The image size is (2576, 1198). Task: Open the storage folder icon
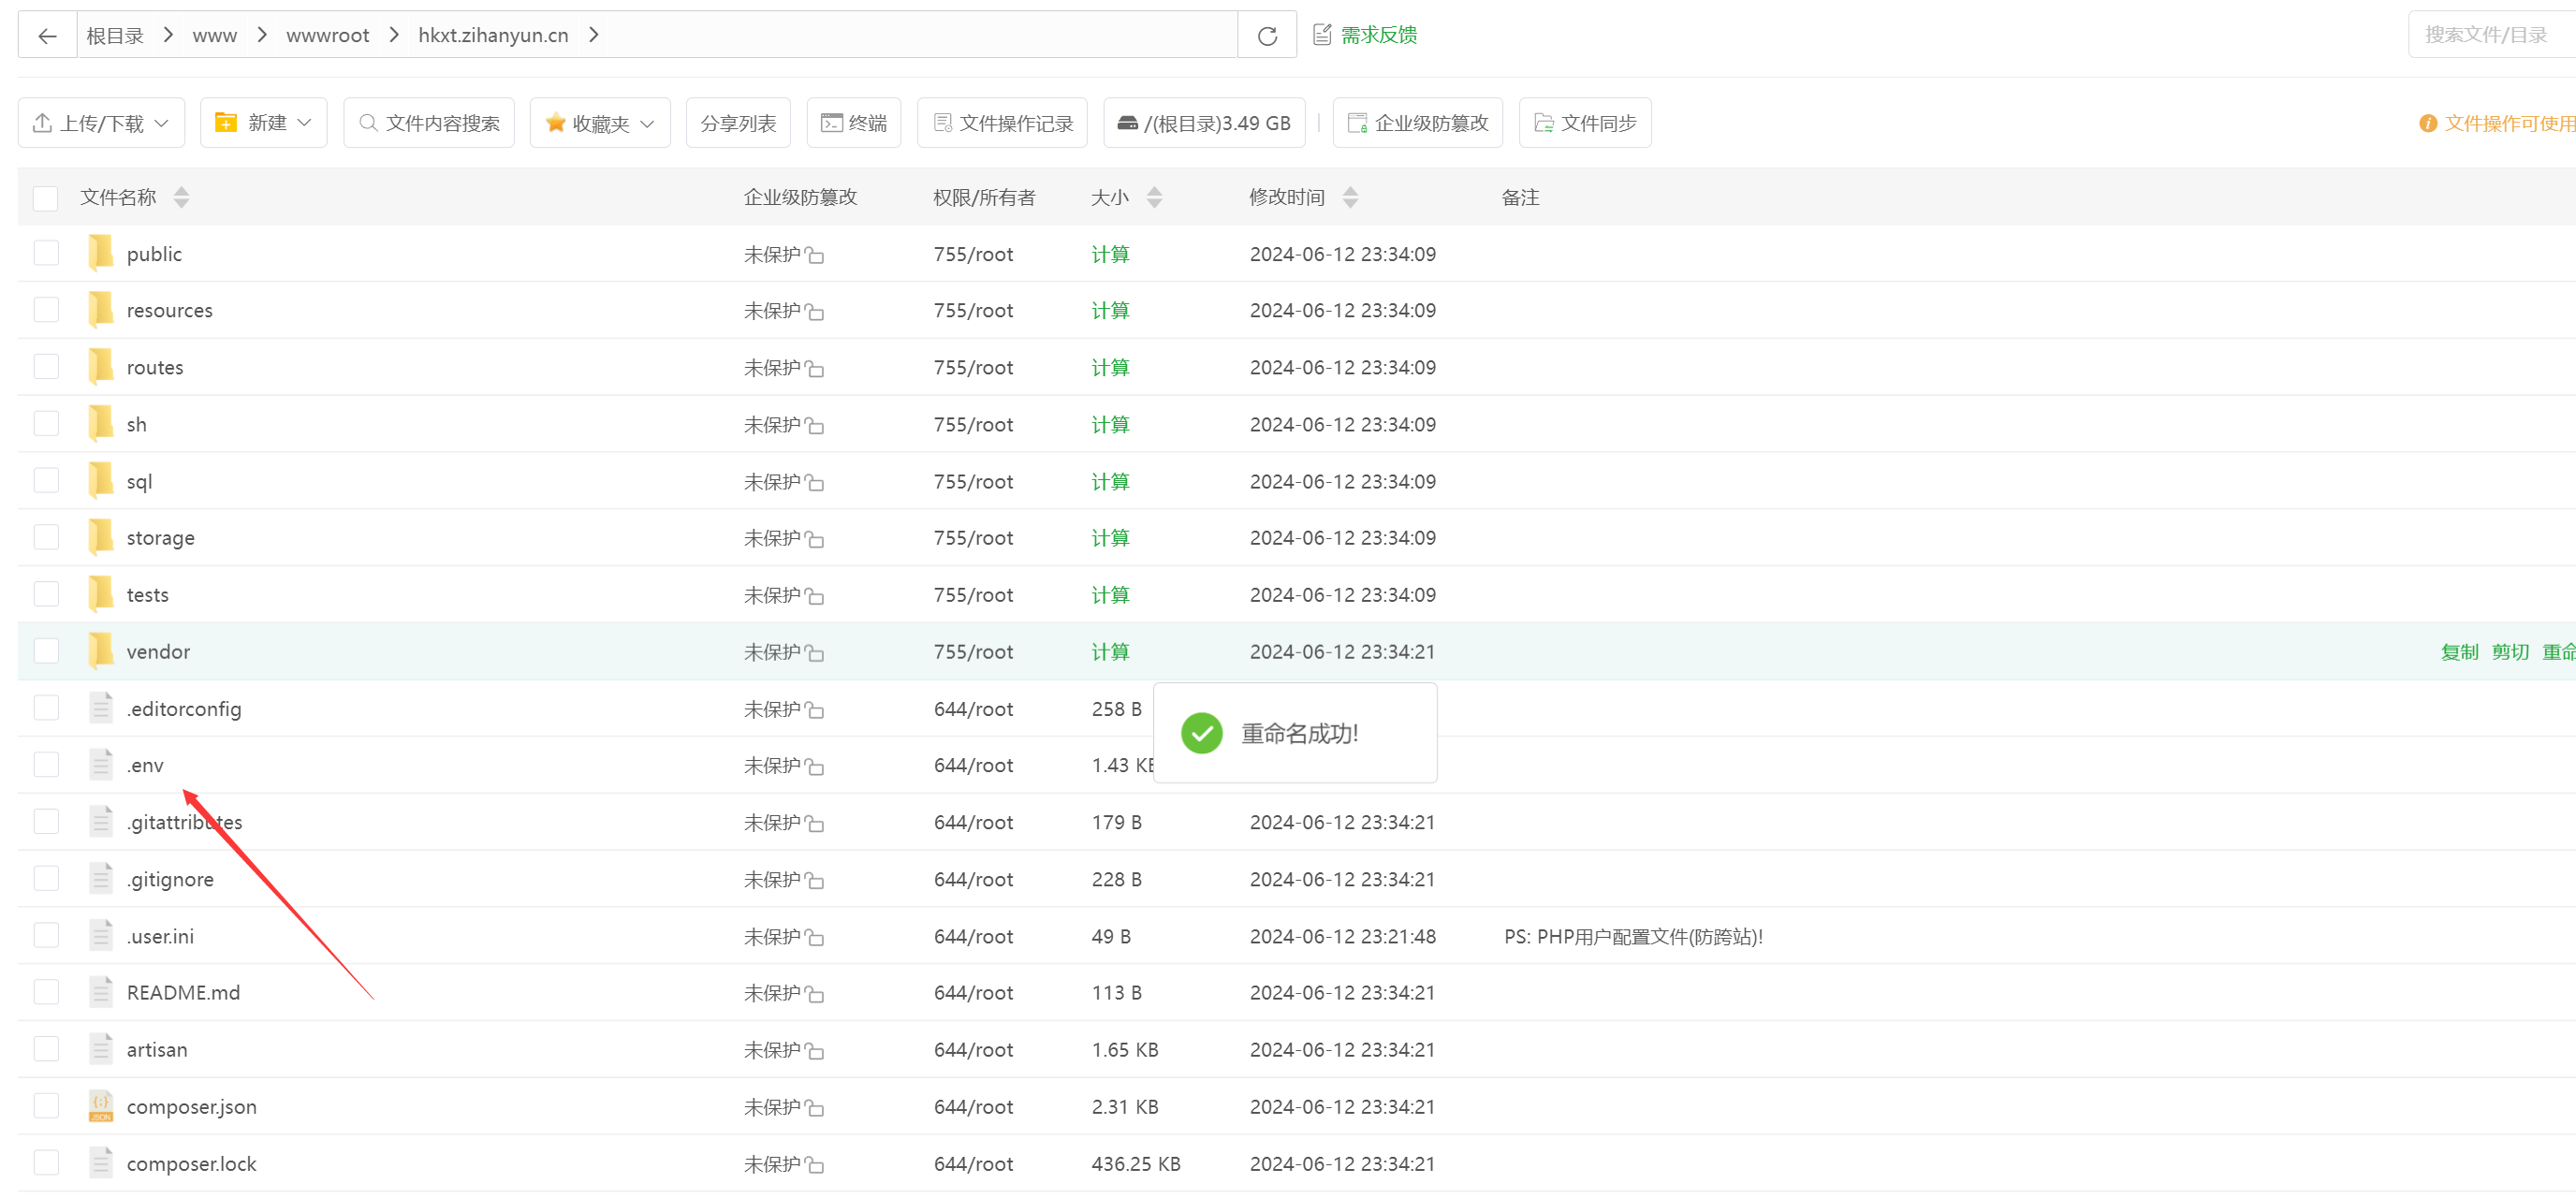click(x=101, y=537)
